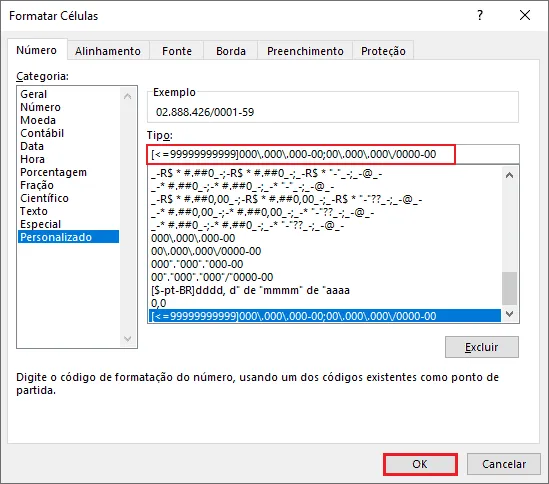Click the category list scroll-down arrow
The image size is (549, 484).
click(x=127, y=338)
